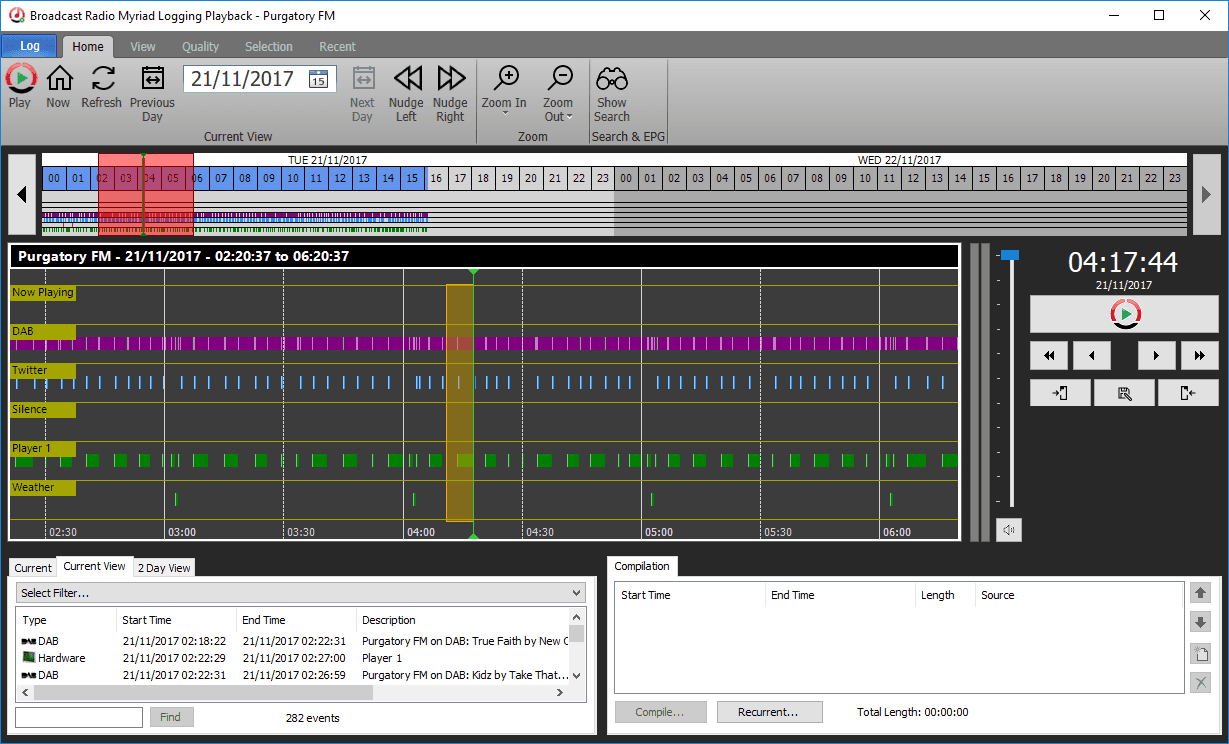Step back with single left arrow
The height and width of the screenshot is (744, 1229).
[x=1092, y=355]
